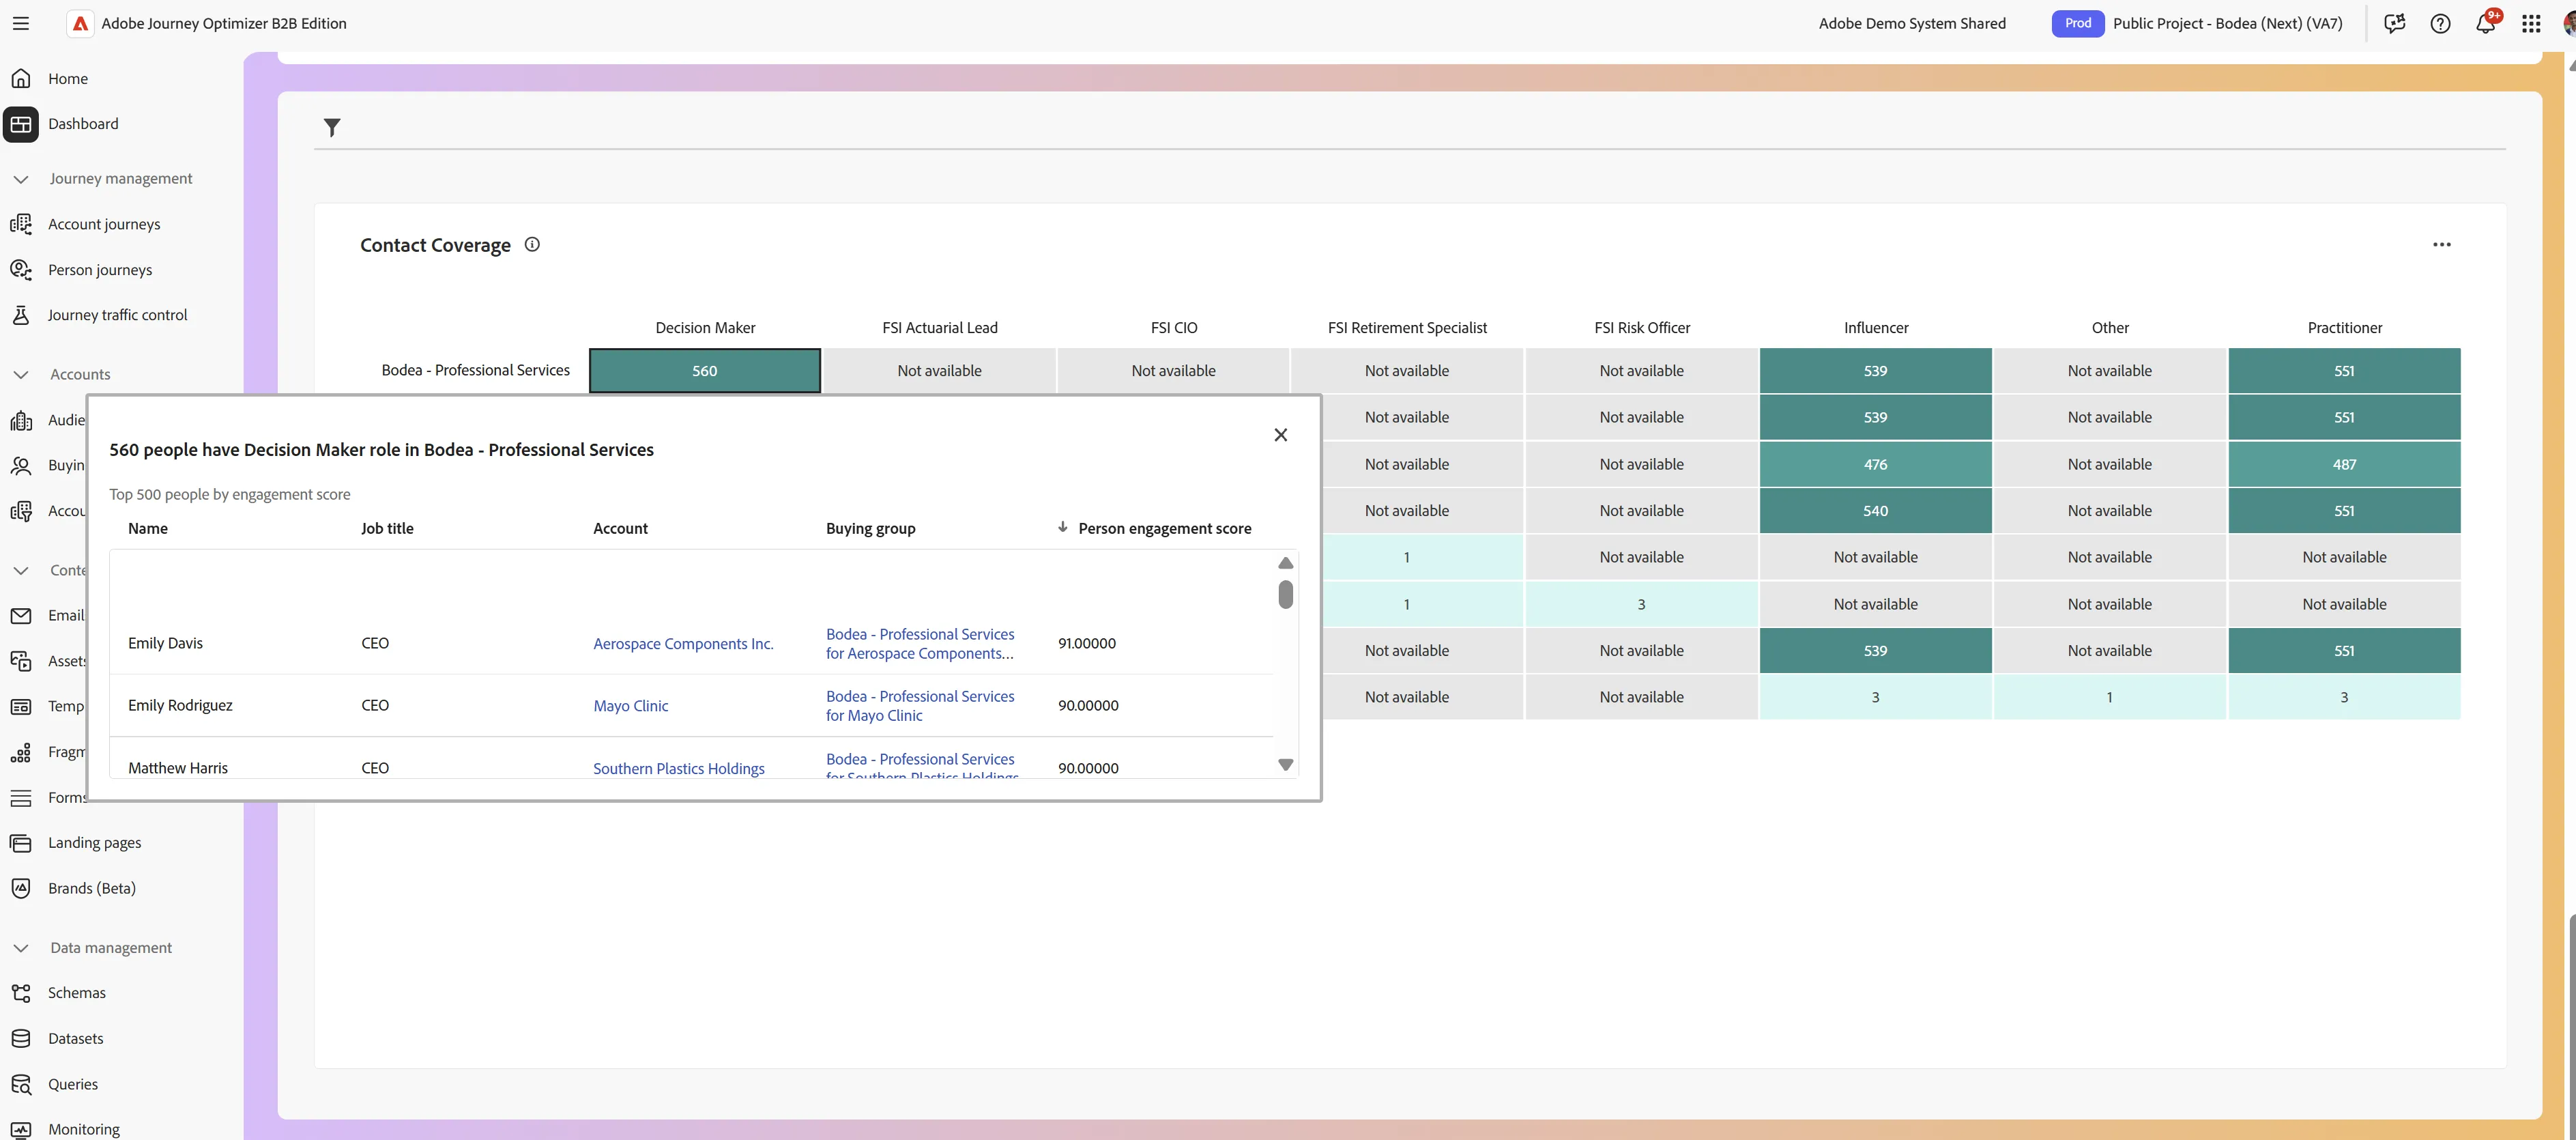Click Emily Davis name in table
This screenshot has width=2576, height=1140.
[165, 643]
